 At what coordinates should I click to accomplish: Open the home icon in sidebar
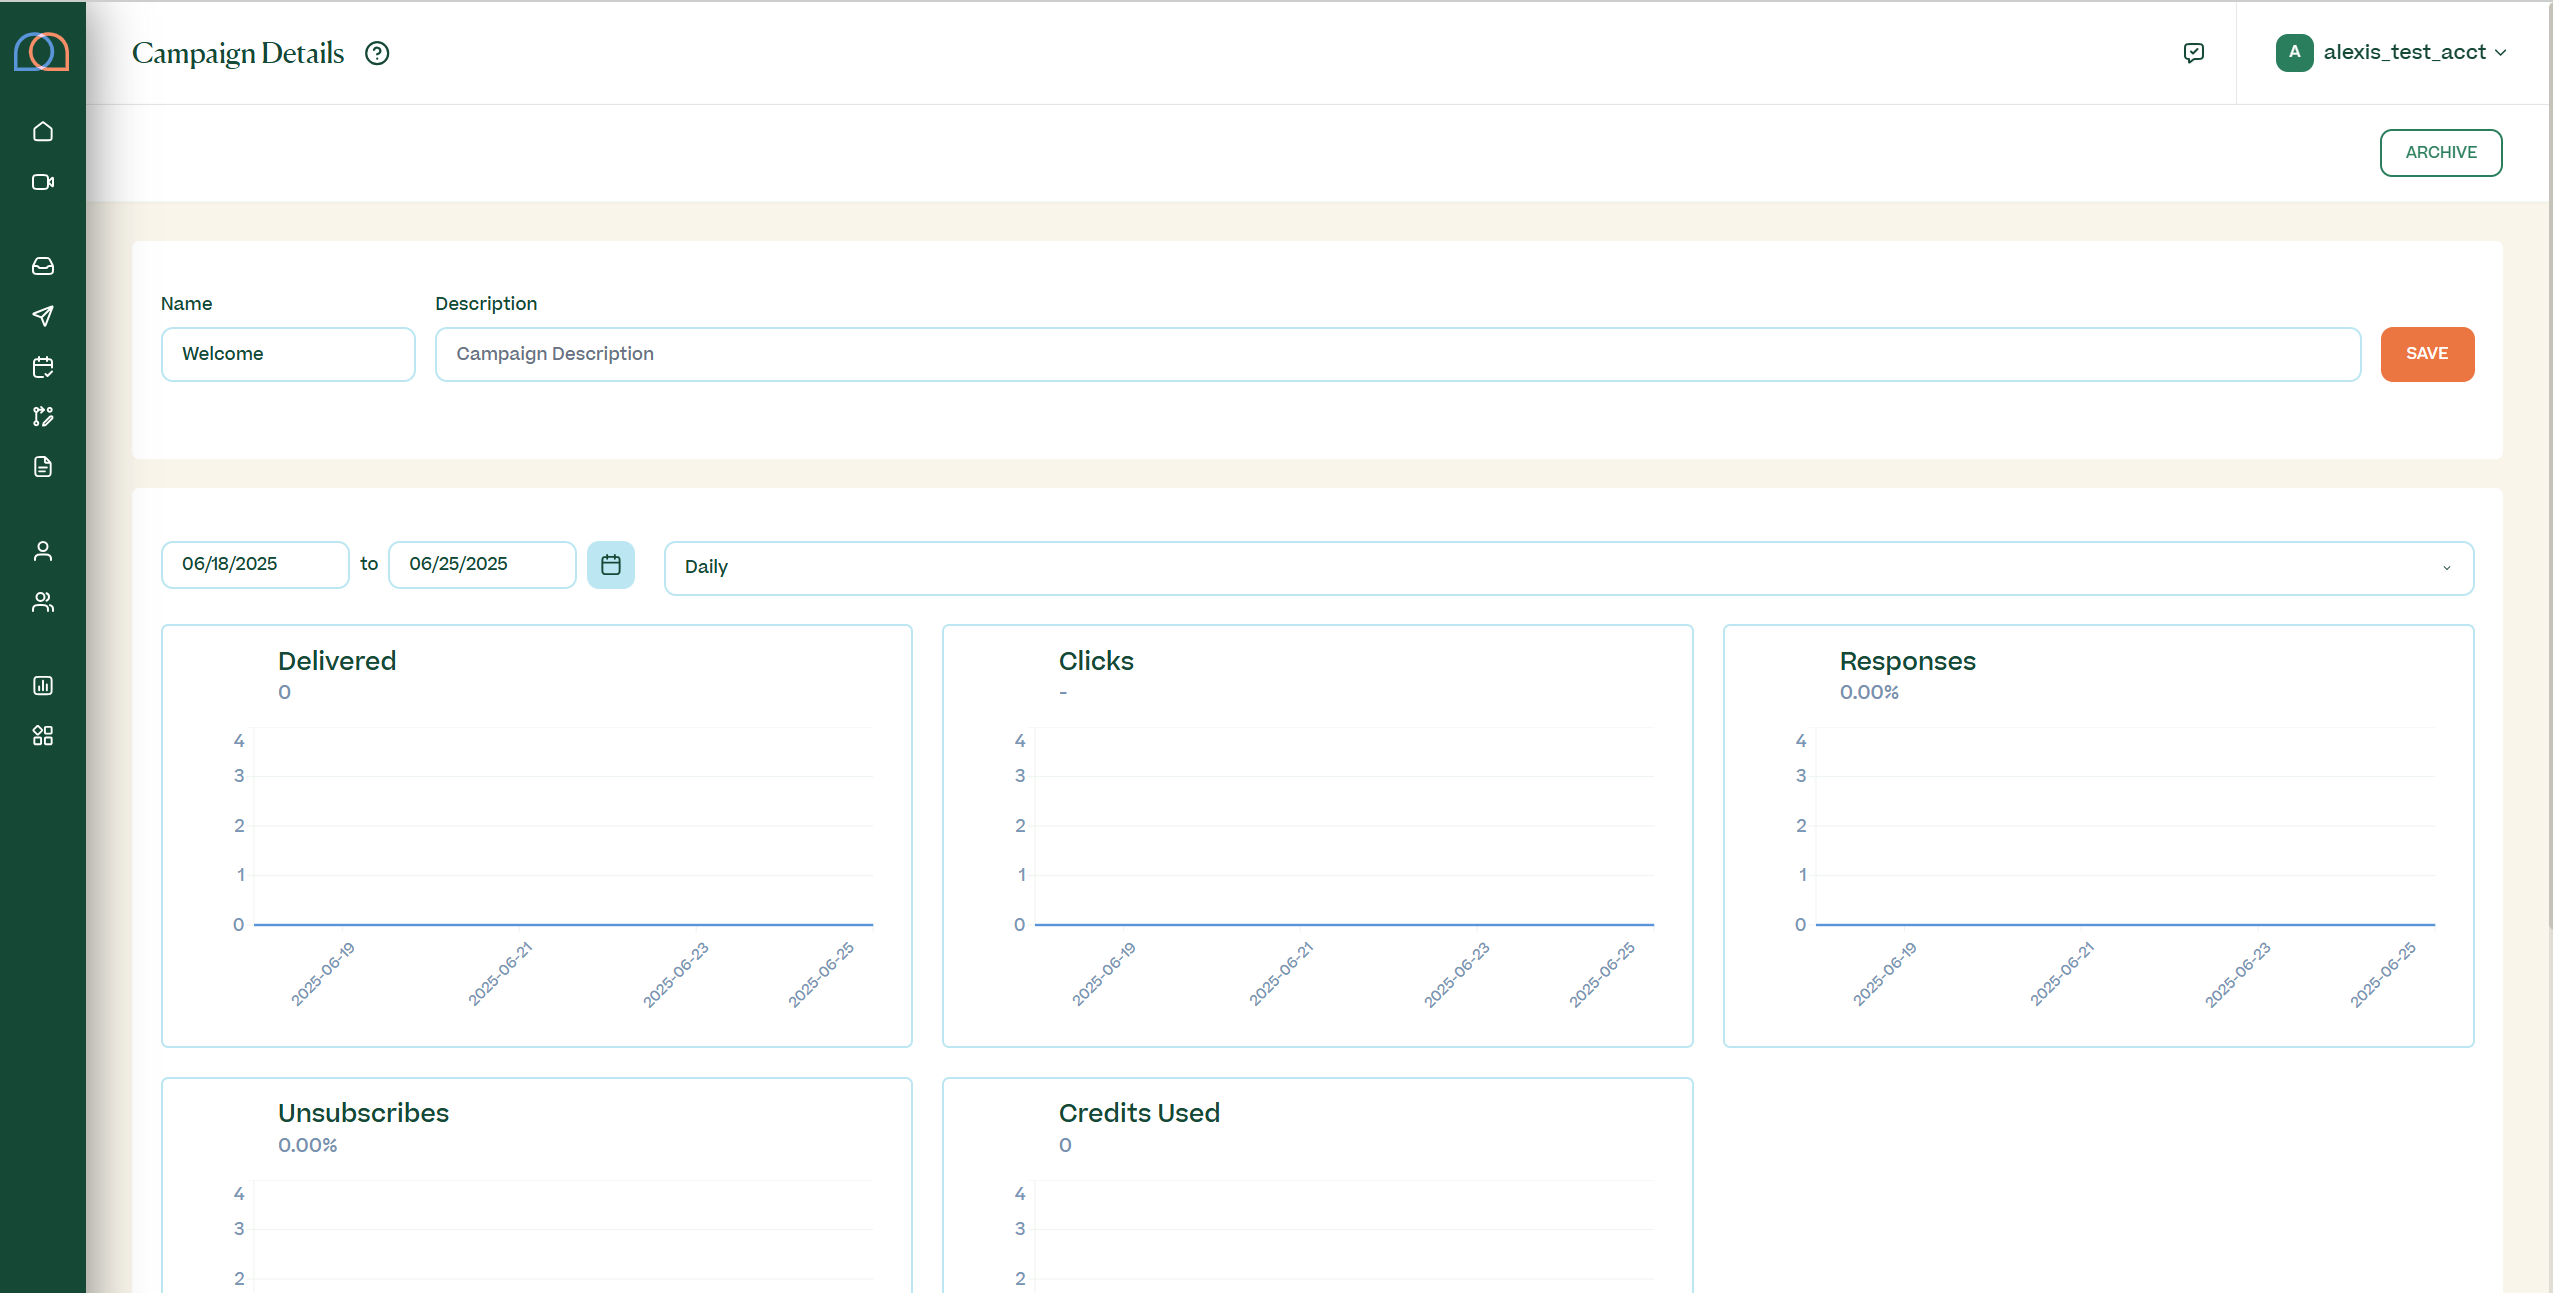(43, 132)
